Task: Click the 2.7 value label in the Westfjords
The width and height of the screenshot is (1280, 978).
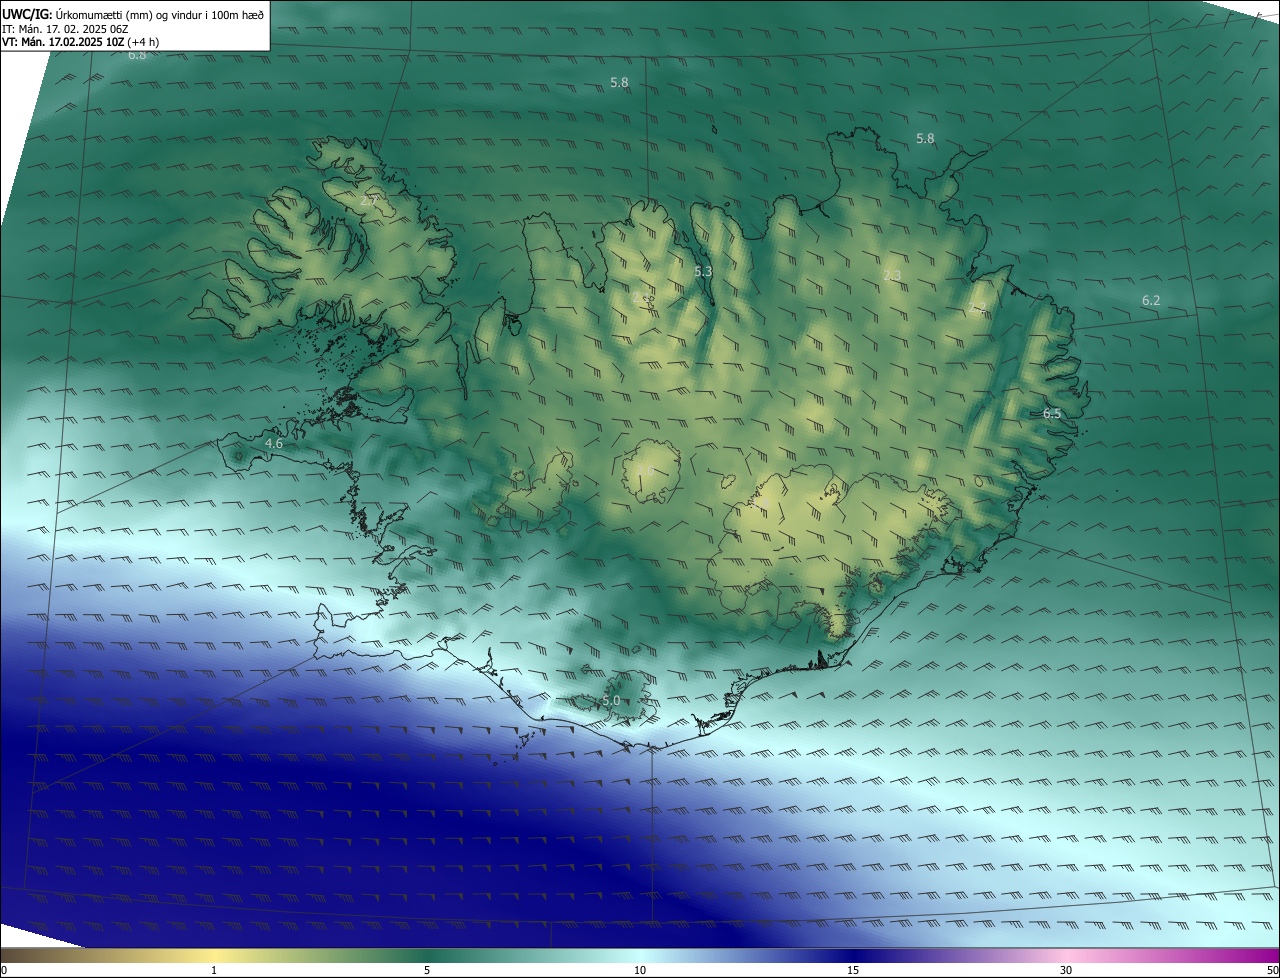Action: 369,201
